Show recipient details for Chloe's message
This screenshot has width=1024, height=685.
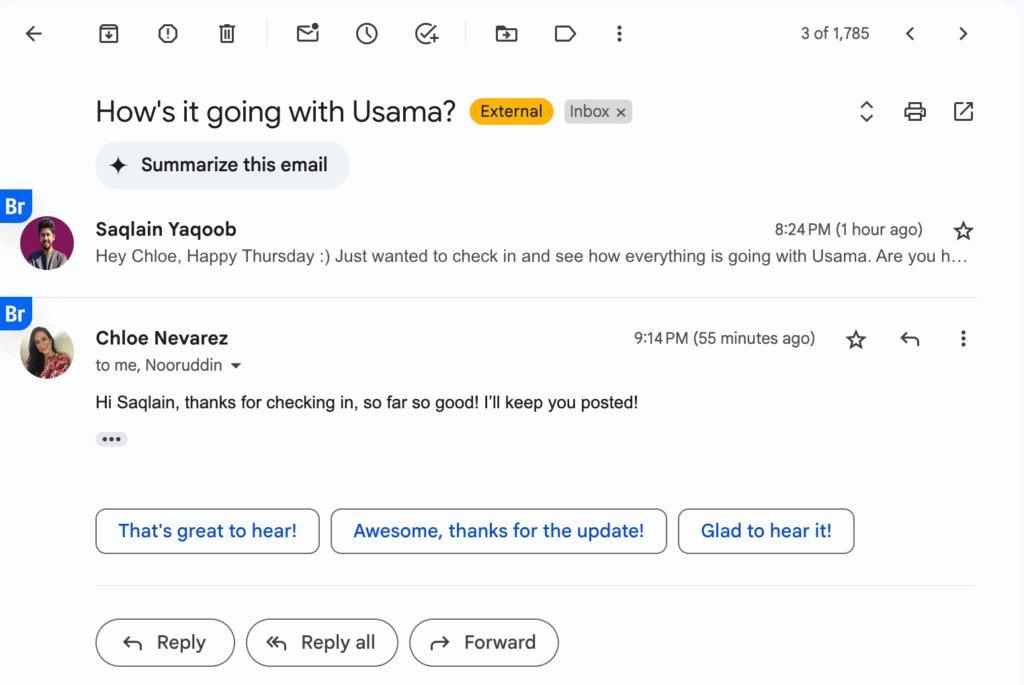click(x=236, y=366)
